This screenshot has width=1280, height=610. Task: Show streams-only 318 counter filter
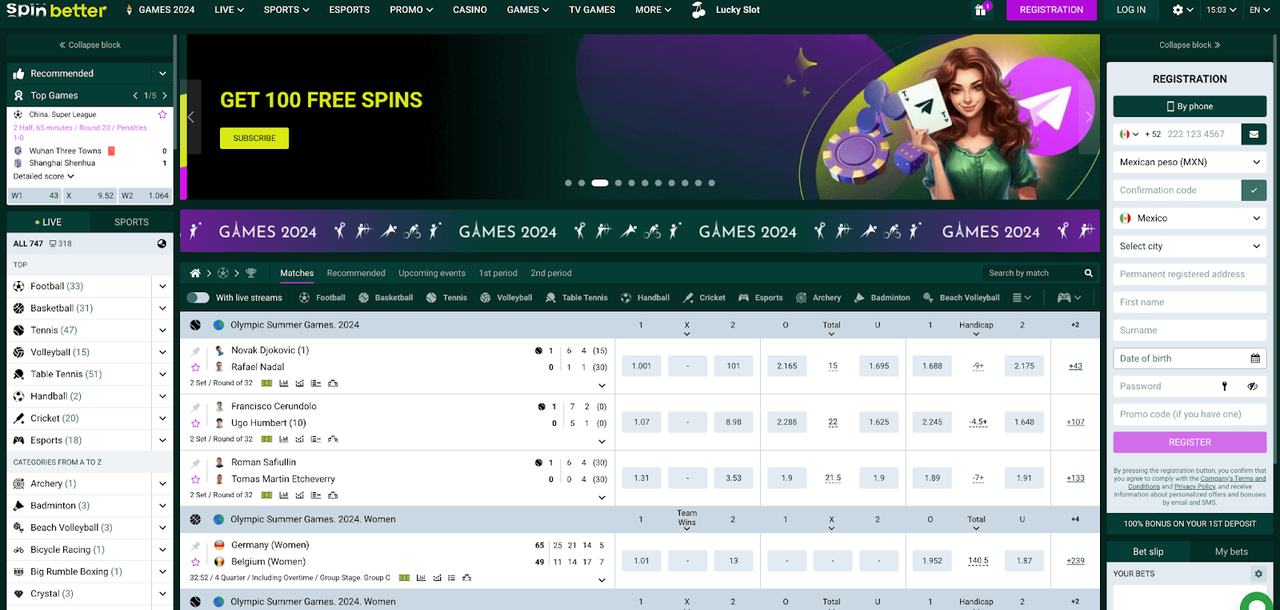pyautogui.click(x=60, y=244)
